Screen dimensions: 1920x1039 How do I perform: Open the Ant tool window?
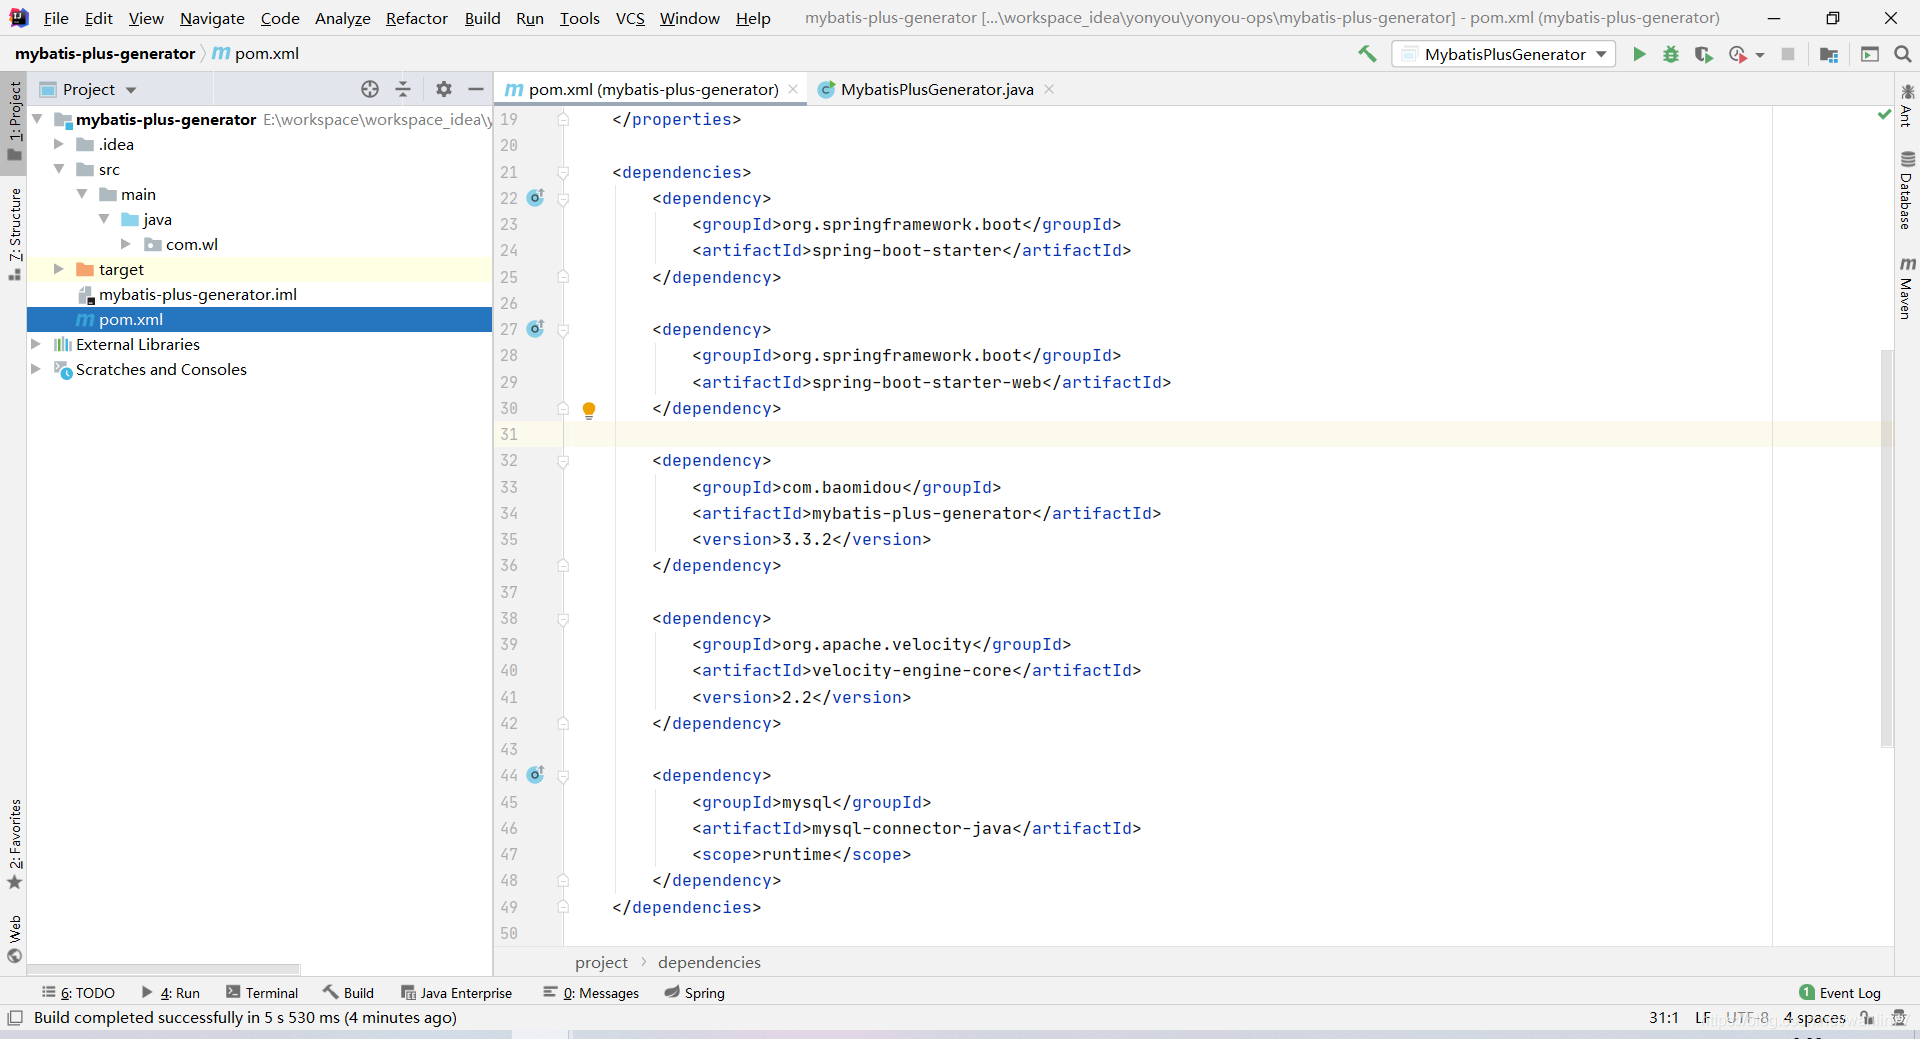click(x=1907, y=105)
